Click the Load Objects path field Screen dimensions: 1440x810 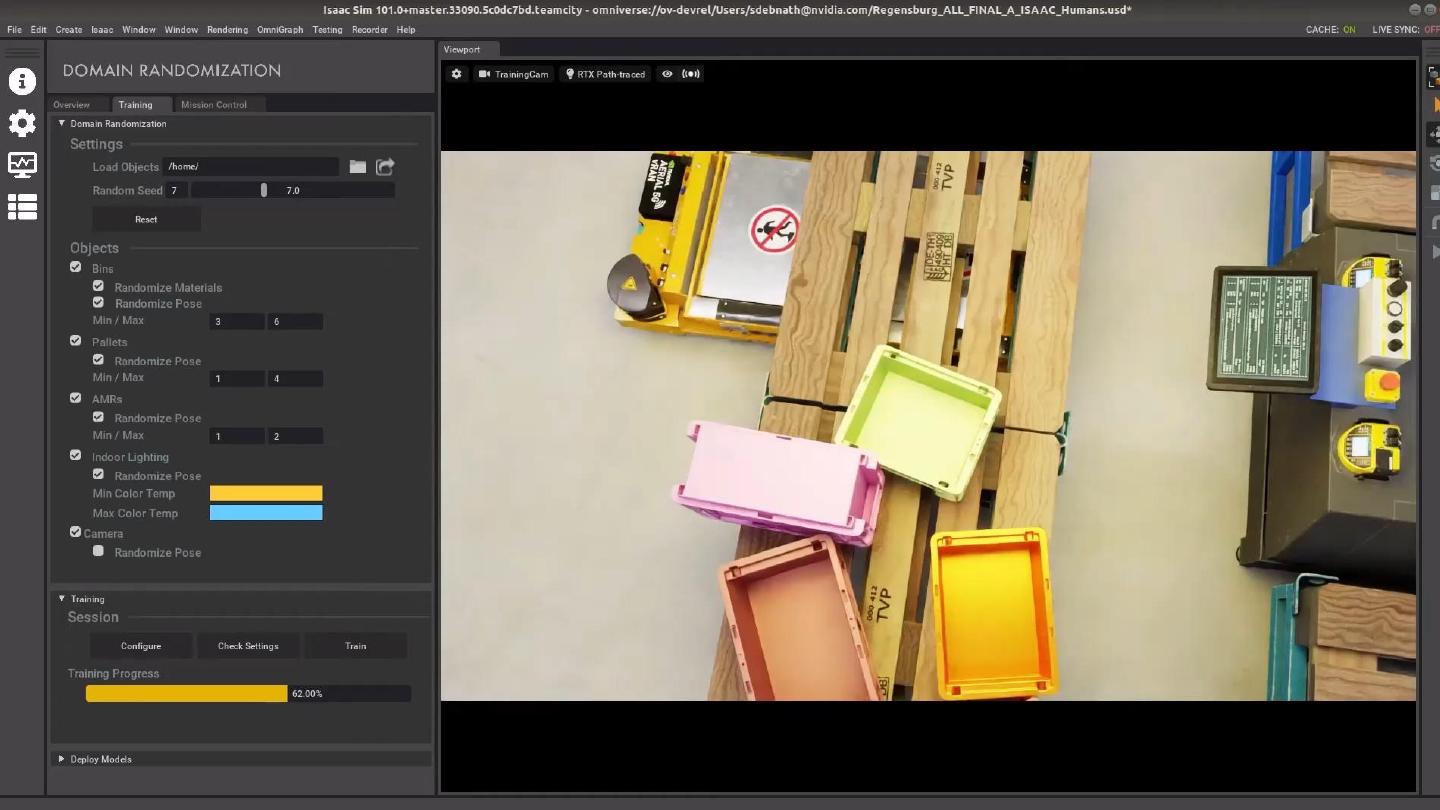coord(250,167)
